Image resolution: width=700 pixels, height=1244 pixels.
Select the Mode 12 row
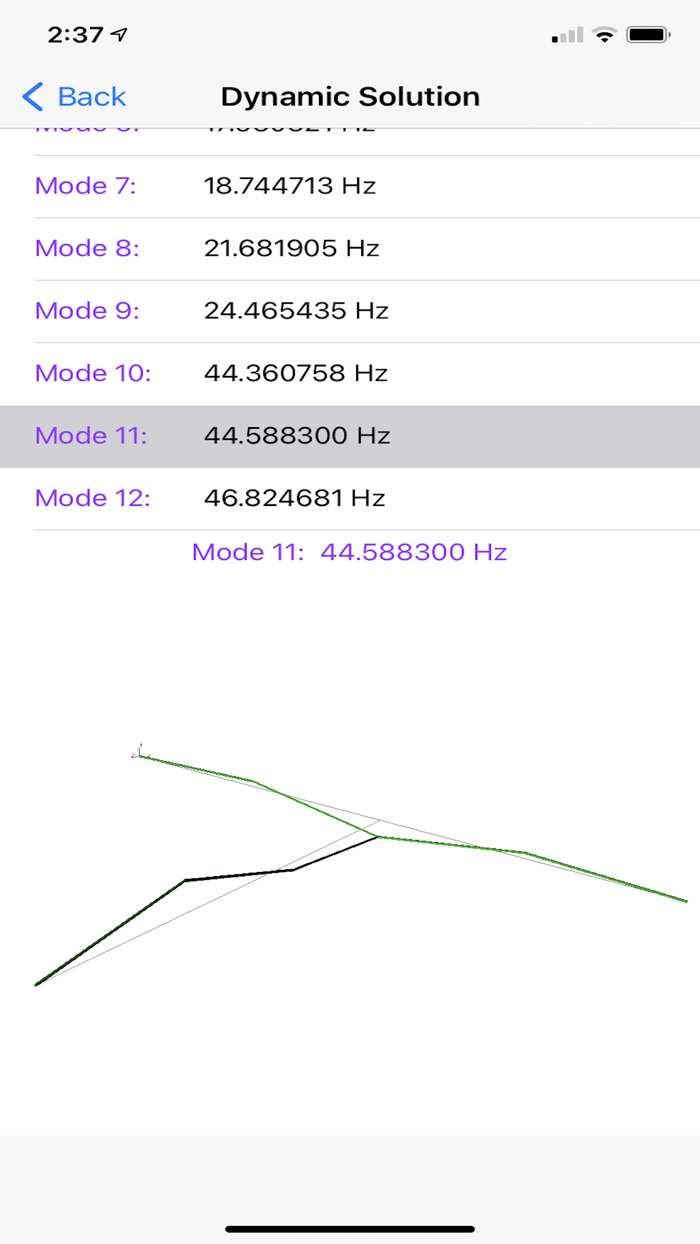click(350, 498)
